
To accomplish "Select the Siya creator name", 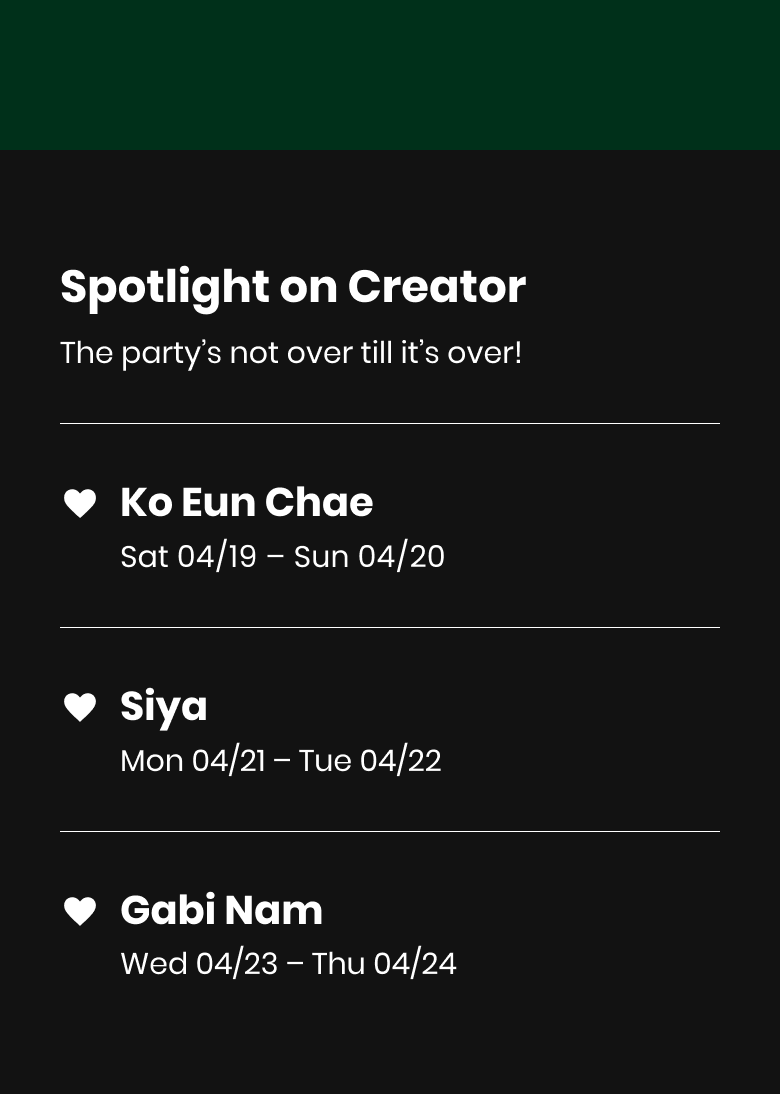I will 164,706.
